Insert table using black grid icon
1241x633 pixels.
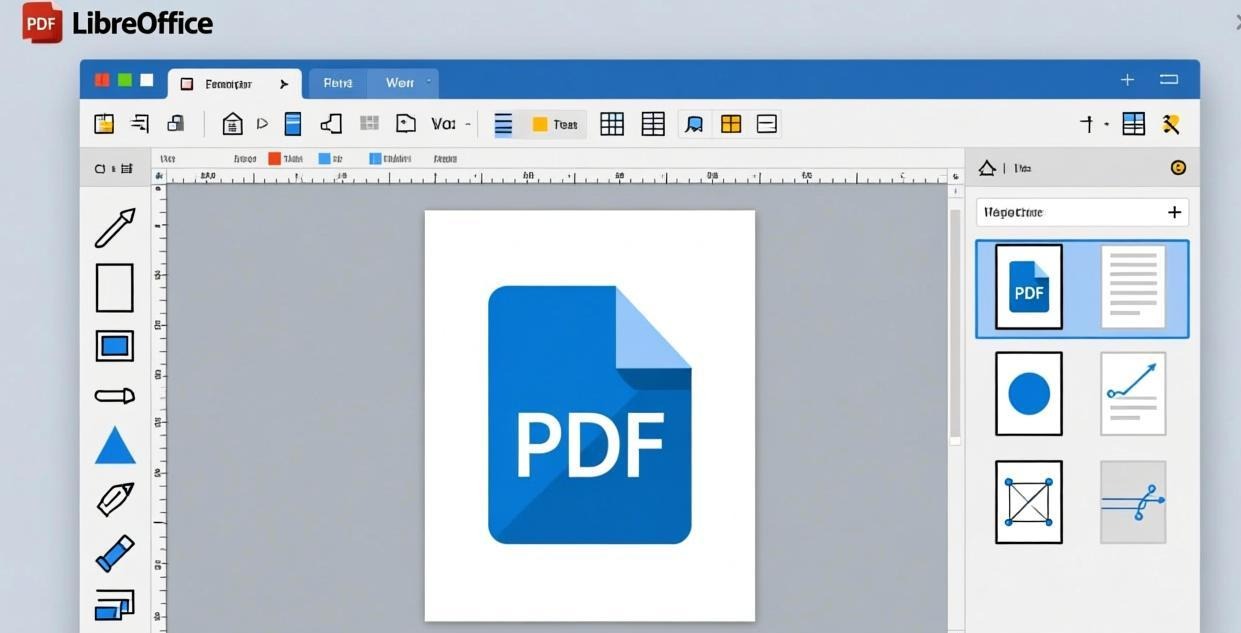[612, 124]
